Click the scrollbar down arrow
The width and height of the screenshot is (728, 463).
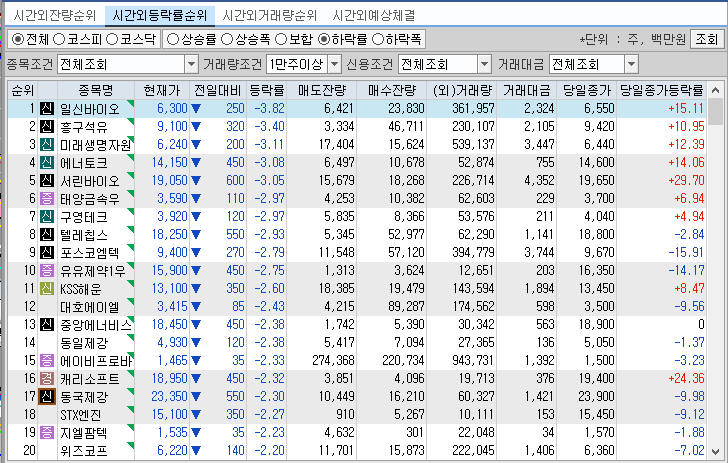[x=715, y=452]
